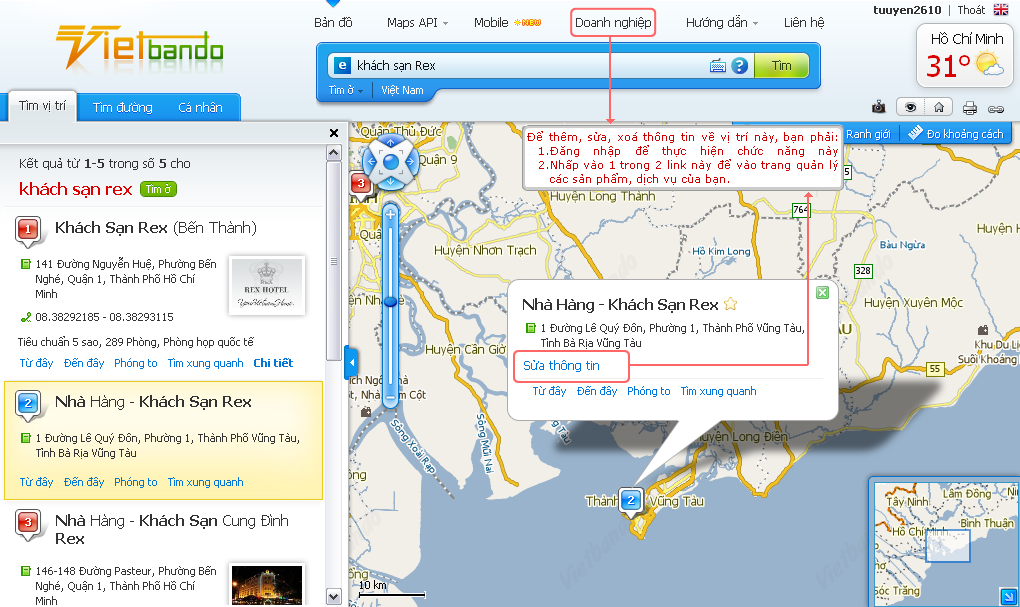Open the Liên hệ page

[x=804, y=23]
